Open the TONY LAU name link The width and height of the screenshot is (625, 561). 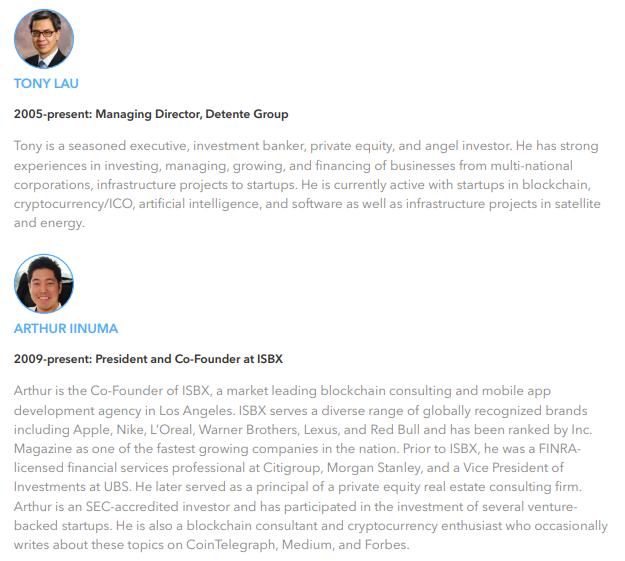pyautogui.click(x=46, y=84)
